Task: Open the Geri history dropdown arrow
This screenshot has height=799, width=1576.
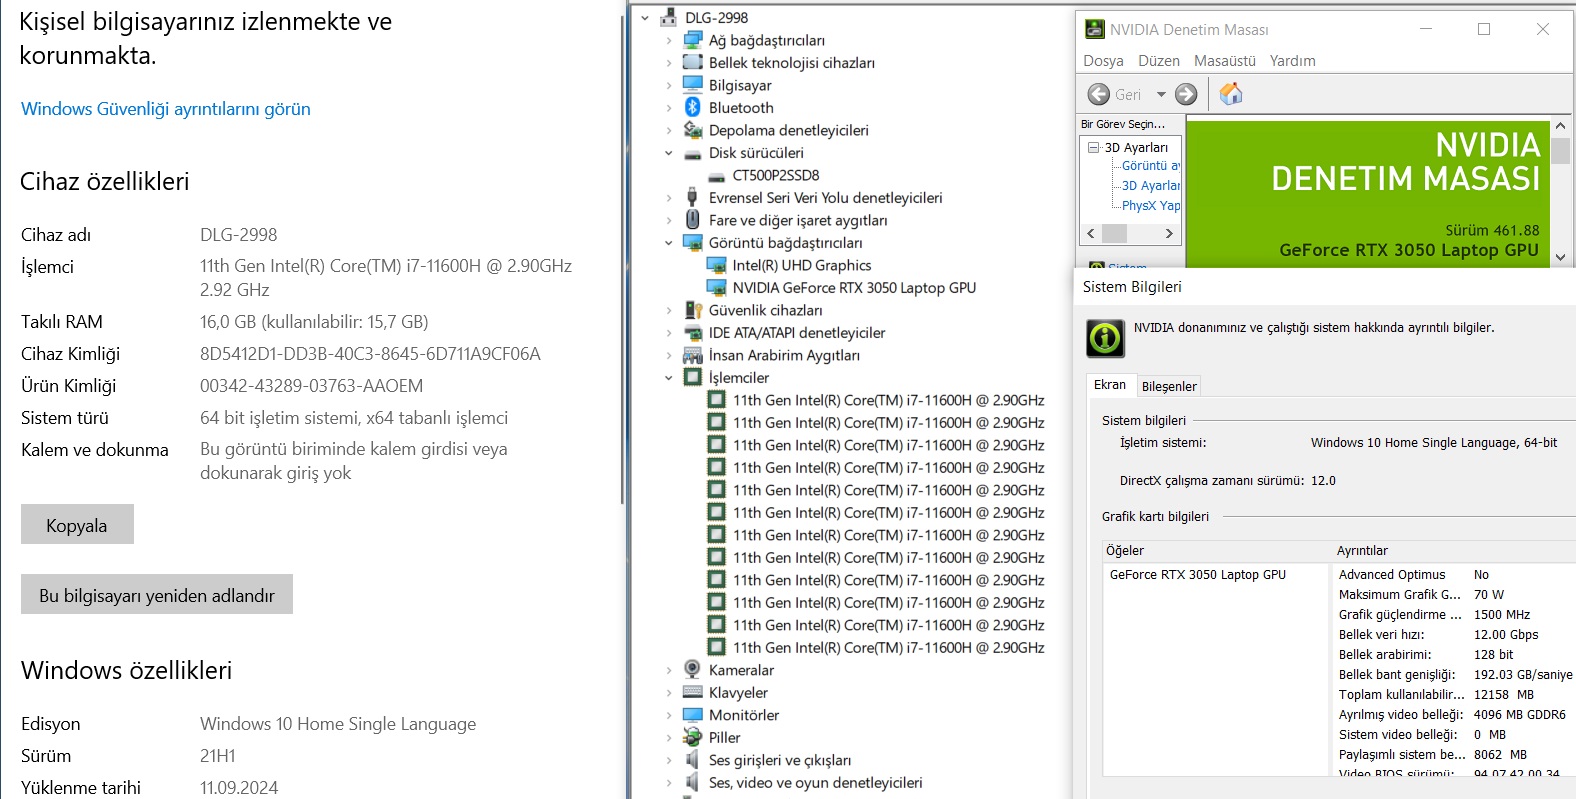Action: point(1161,94)
